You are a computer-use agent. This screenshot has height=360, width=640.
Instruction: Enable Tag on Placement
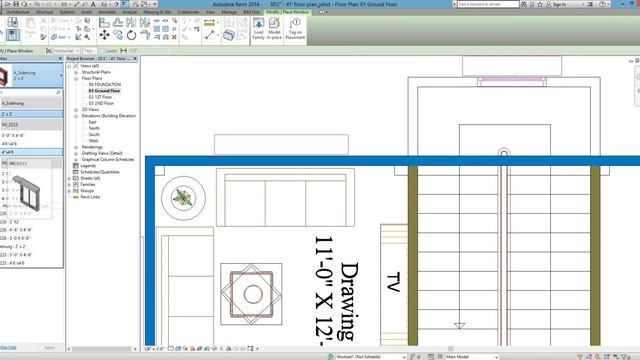[295, 29]
